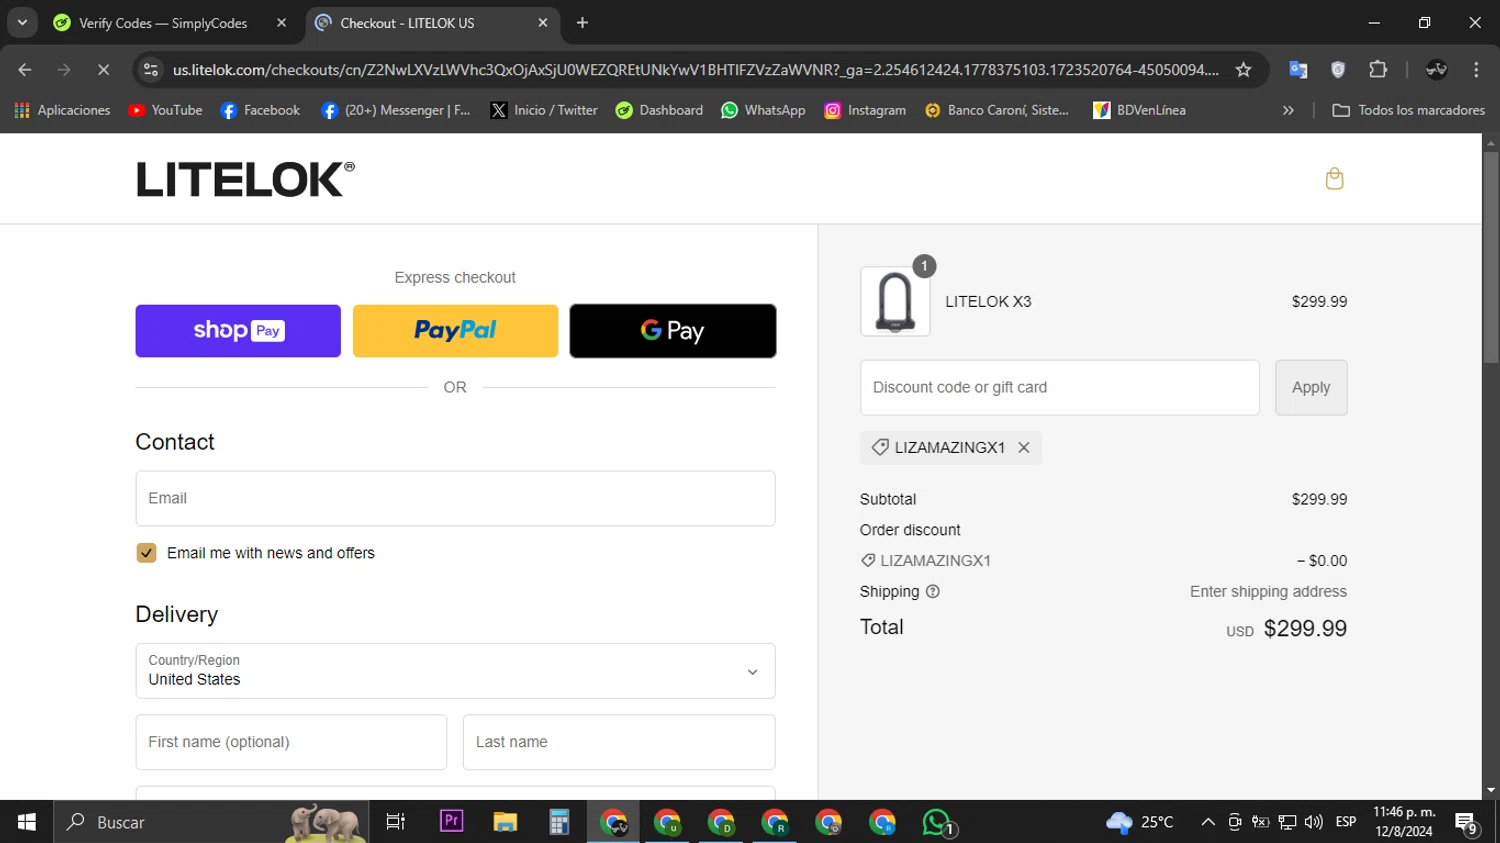
Task: Click the shipping help question mark icon
Action: [x=933, y=592]
